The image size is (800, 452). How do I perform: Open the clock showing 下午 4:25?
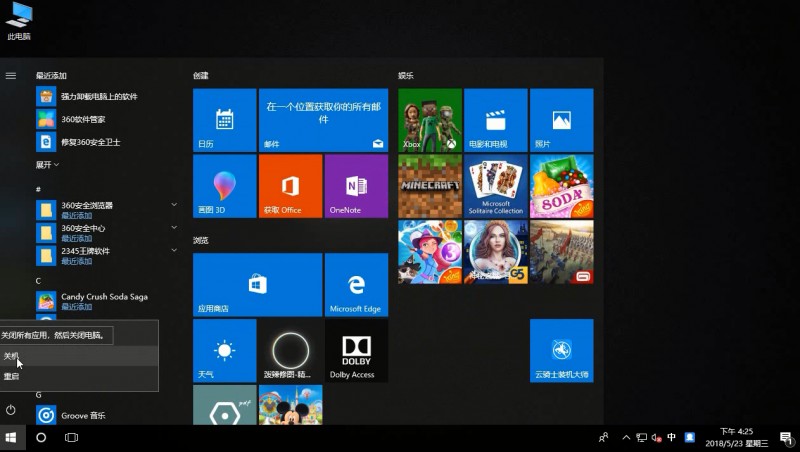pyautogui.click(x=736, y=438)
